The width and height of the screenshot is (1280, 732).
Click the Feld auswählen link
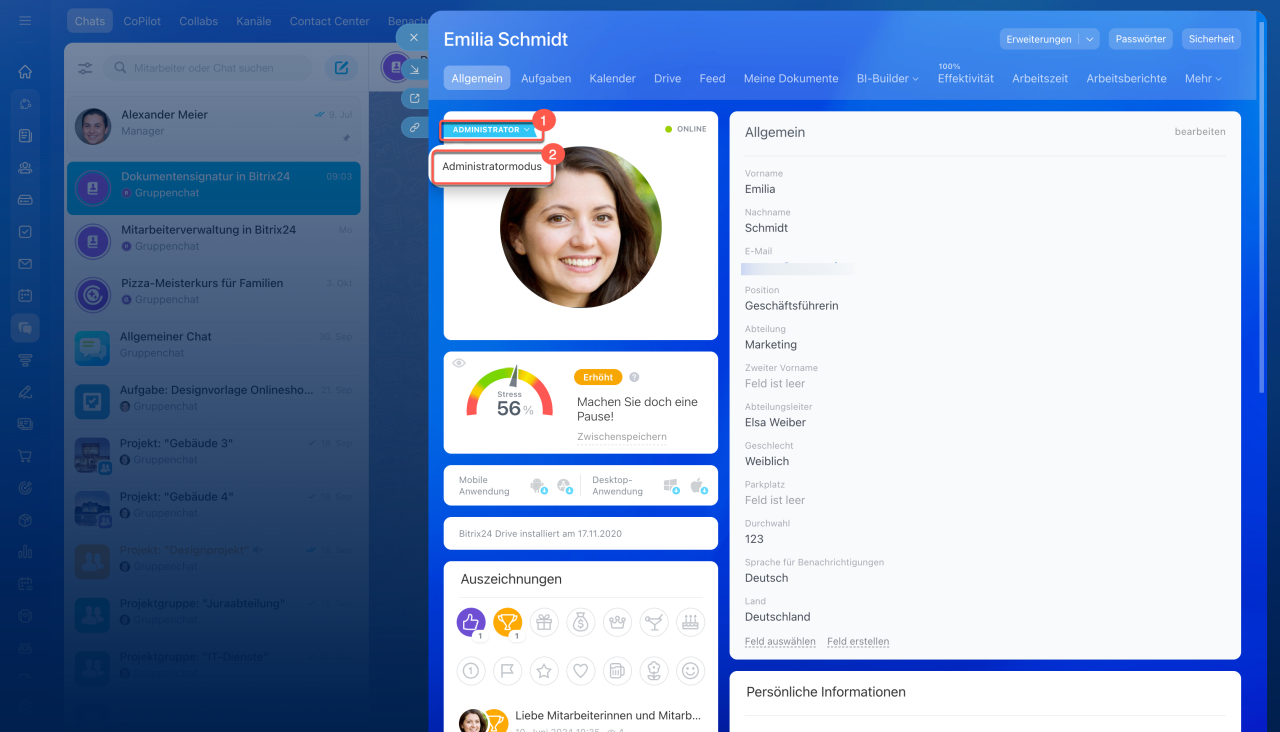780,641
